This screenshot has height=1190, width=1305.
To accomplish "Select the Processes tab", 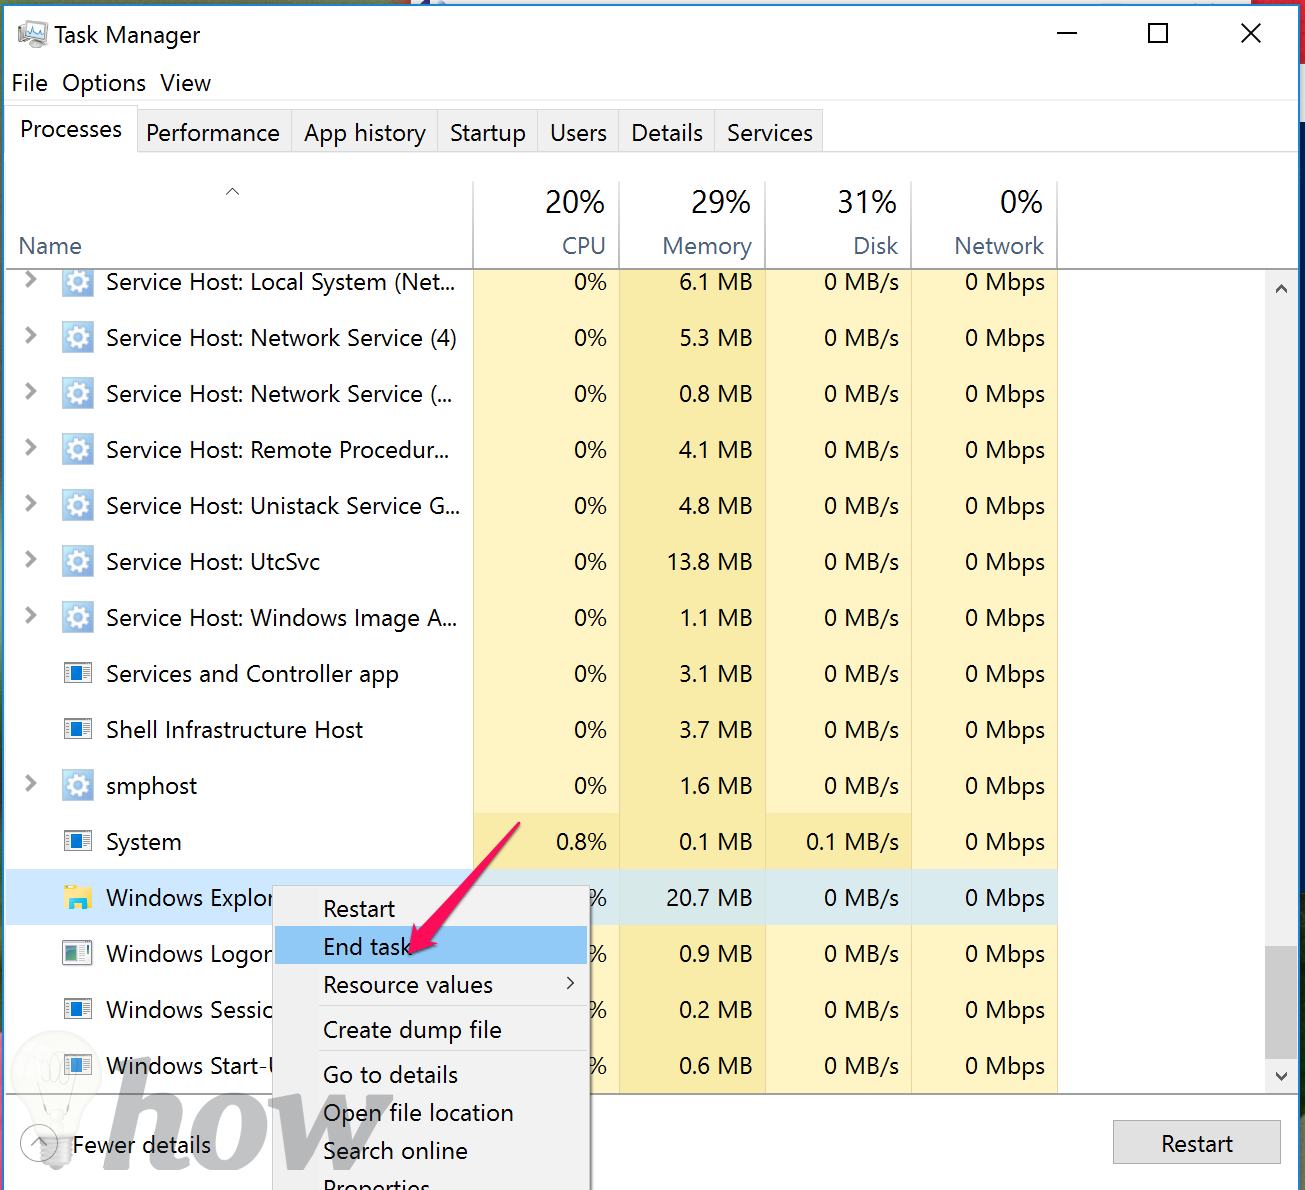I will point(71,130).
